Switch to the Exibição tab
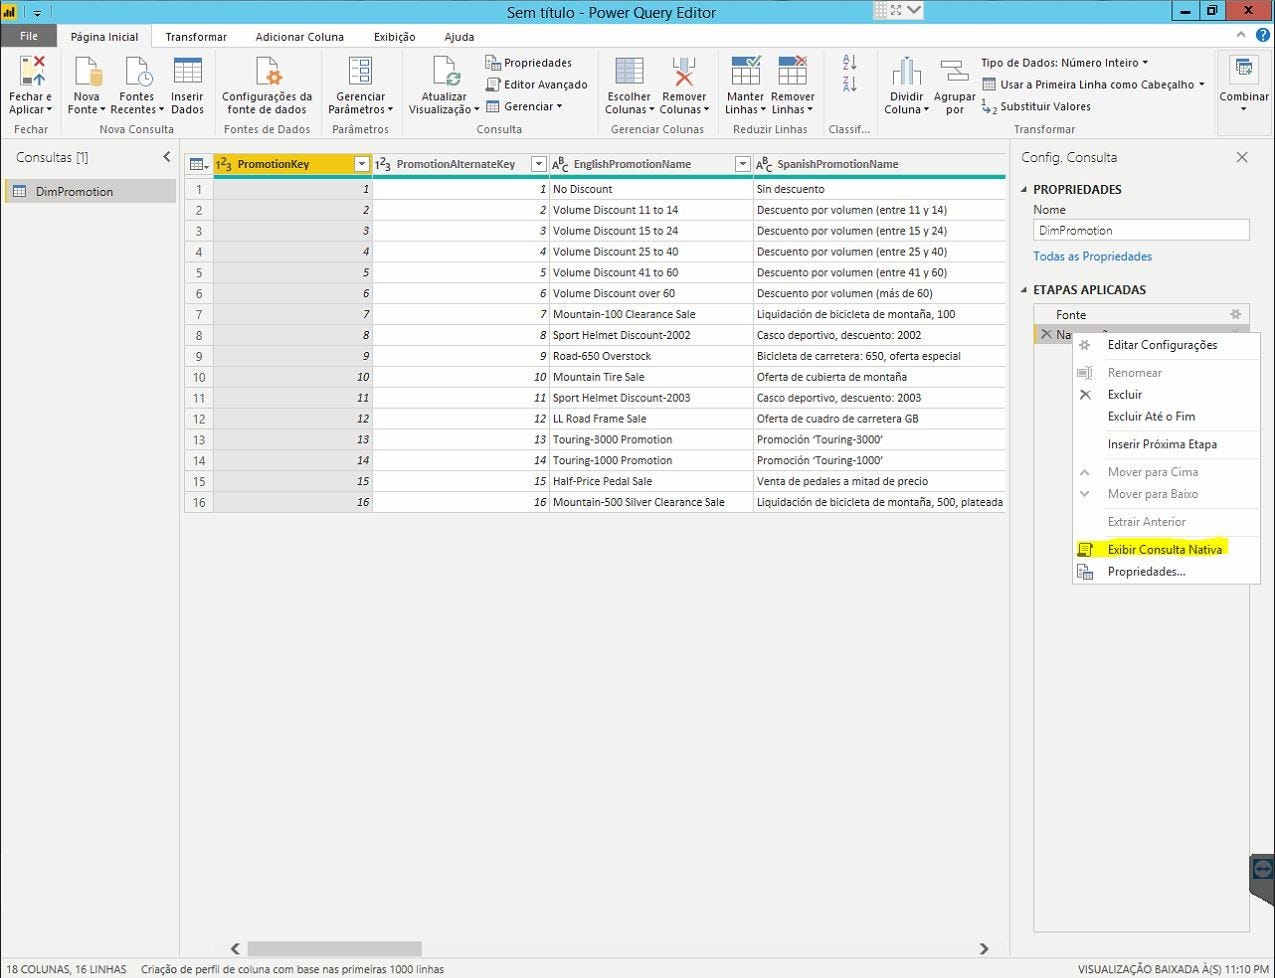1275x978 pixels. pyautogui.click(x=394, y=37)
